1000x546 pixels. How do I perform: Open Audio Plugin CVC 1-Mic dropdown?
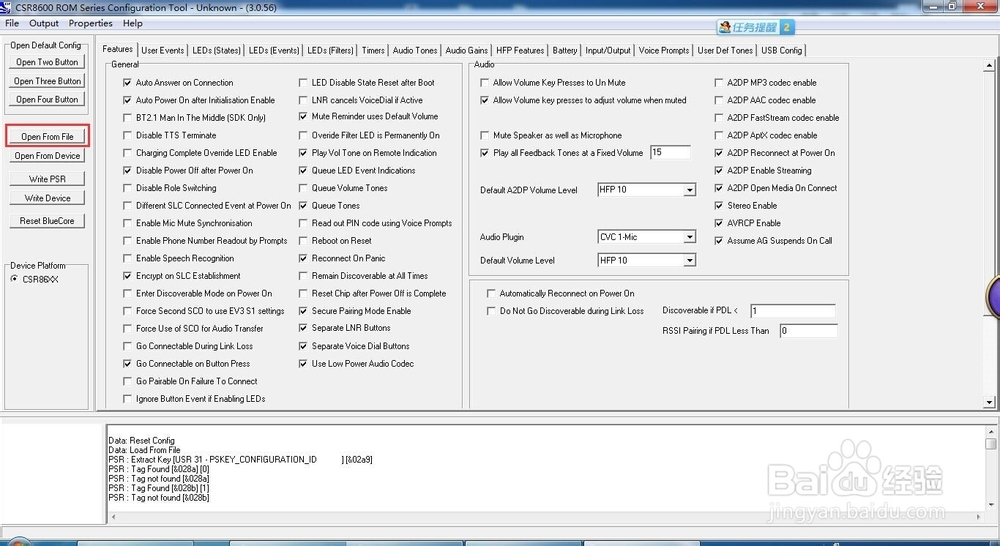tap(689, 237)
